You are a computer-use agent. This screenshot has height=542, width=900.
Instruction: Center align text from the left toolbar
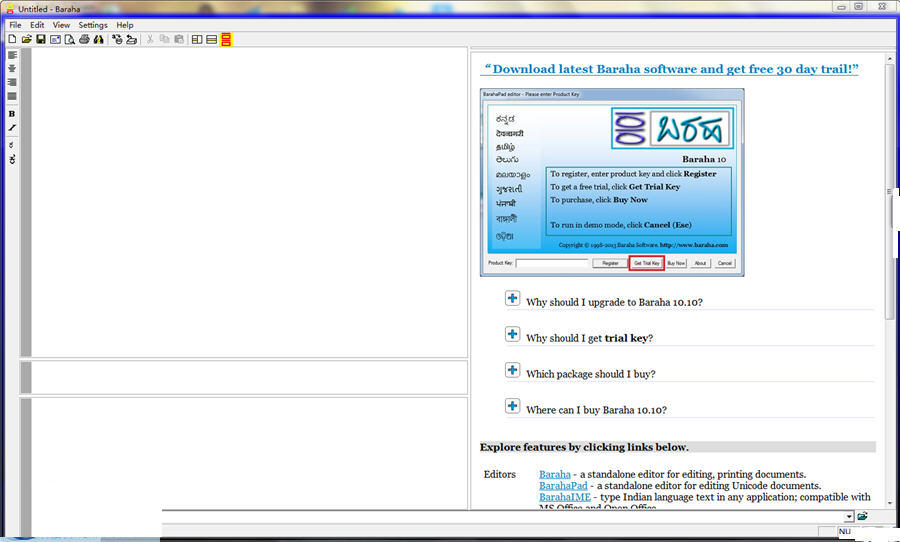pos(12,69)
